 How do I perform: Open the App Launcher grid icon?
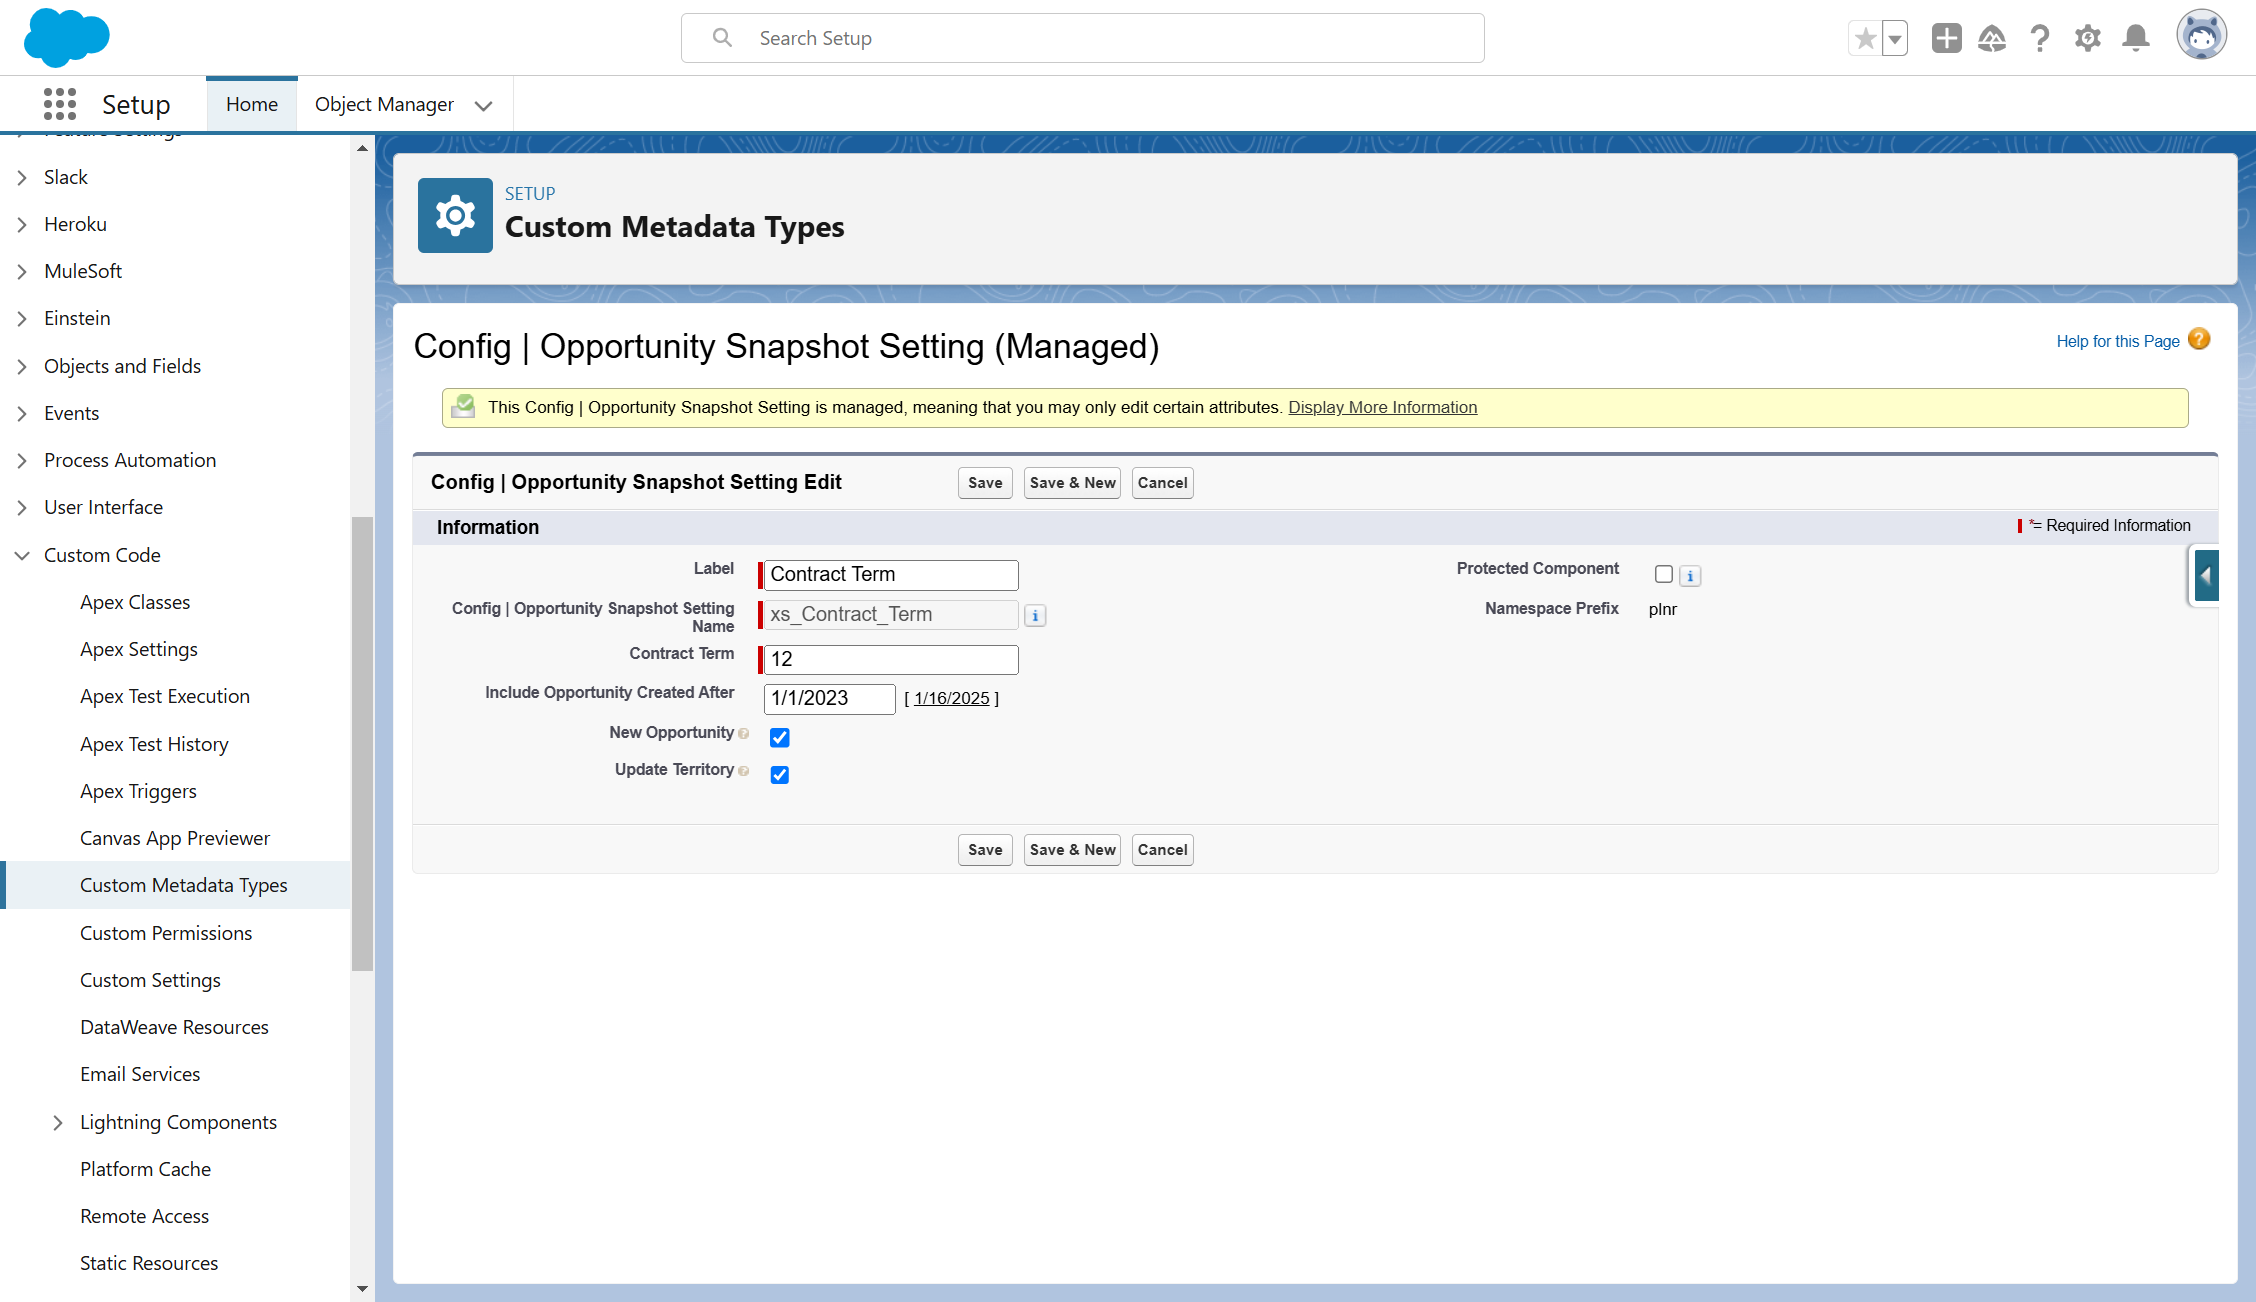tap(60, 104)
